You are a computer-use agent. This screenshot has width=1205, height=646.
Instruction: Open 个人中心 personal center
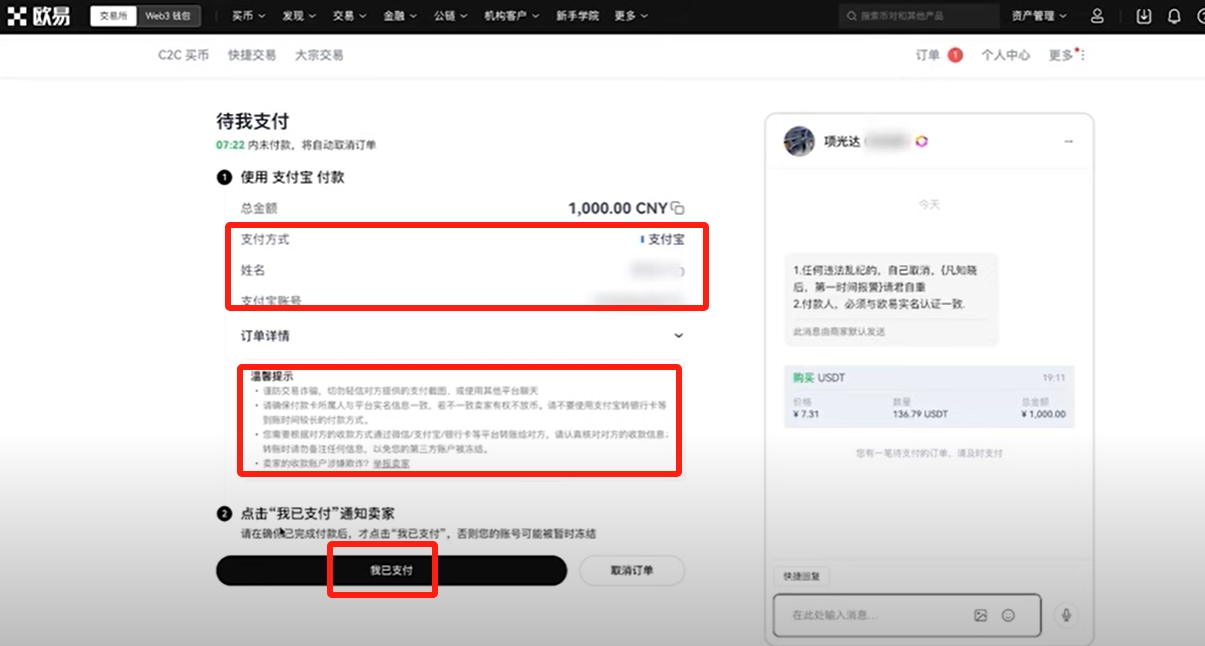[x=1005, y=55]
